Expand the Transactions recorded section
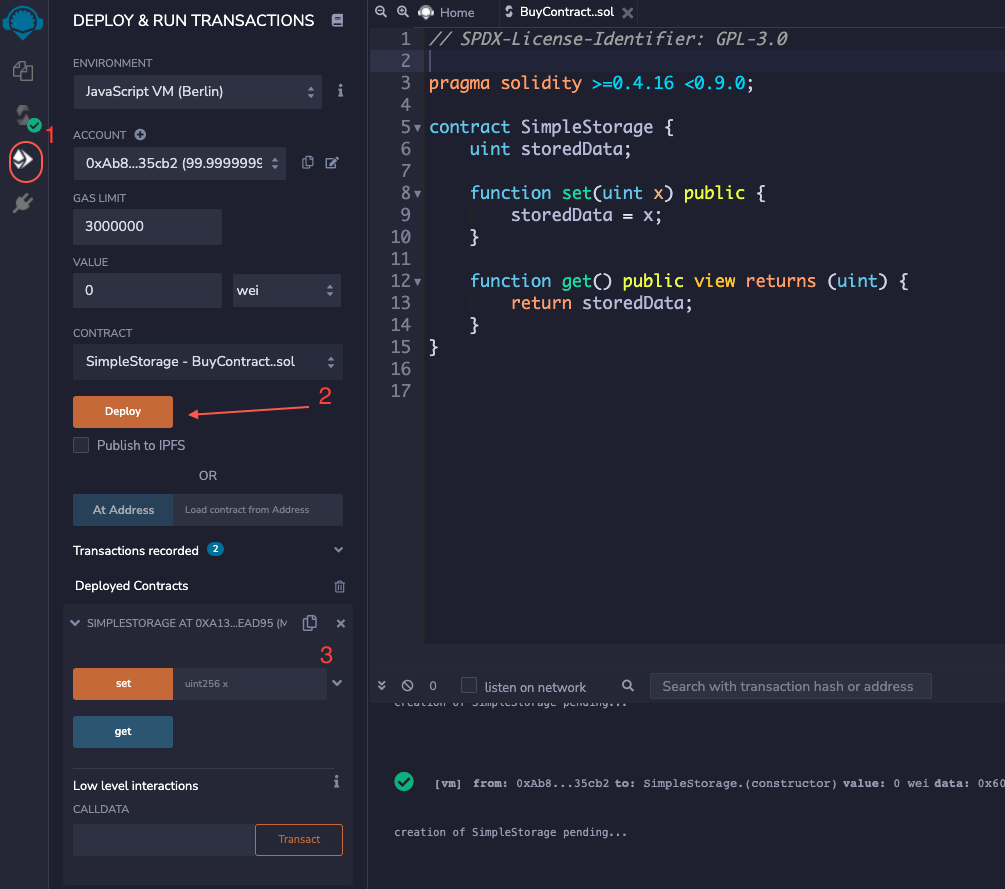 click(x=338, y=550)
